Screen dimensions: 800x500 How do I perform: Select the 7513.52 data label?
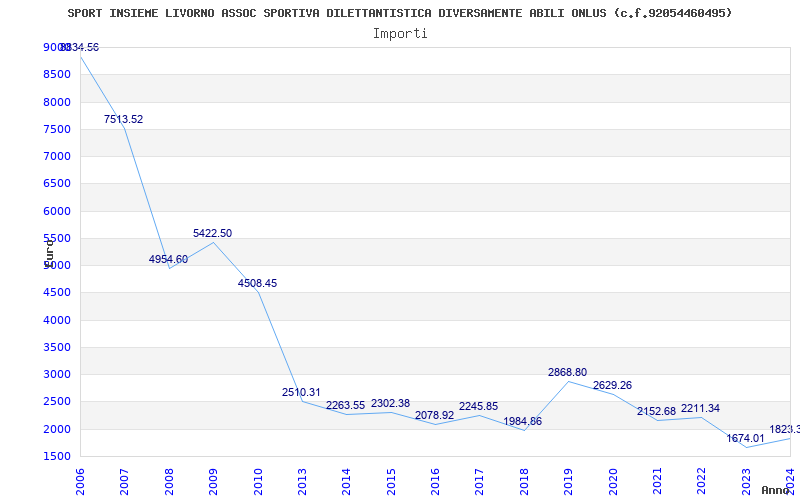pyautogui.click(x=123, y=119)
